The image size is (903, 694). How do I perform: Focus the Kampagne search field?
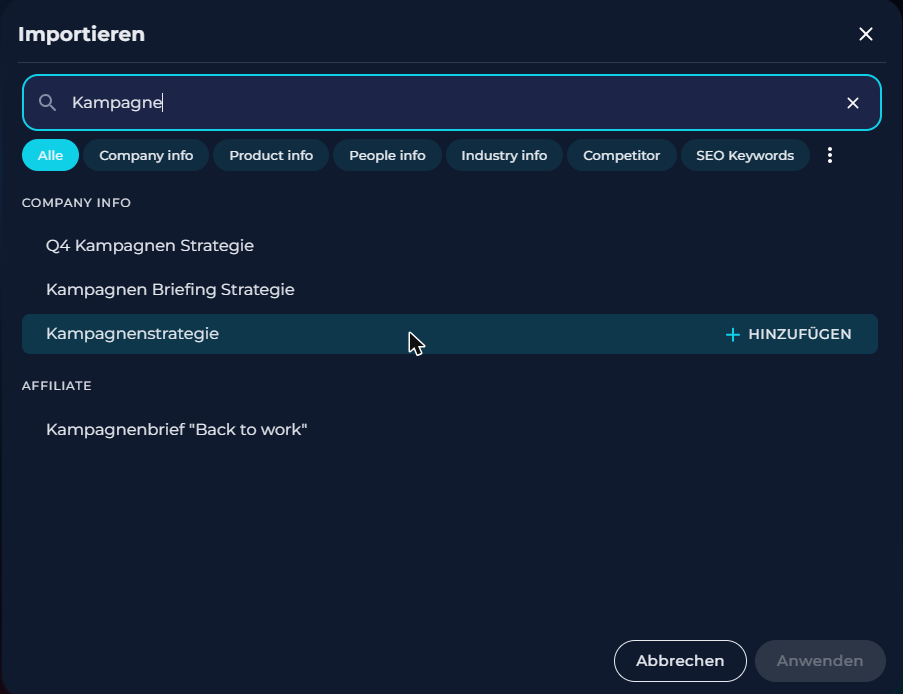(452, 103)
